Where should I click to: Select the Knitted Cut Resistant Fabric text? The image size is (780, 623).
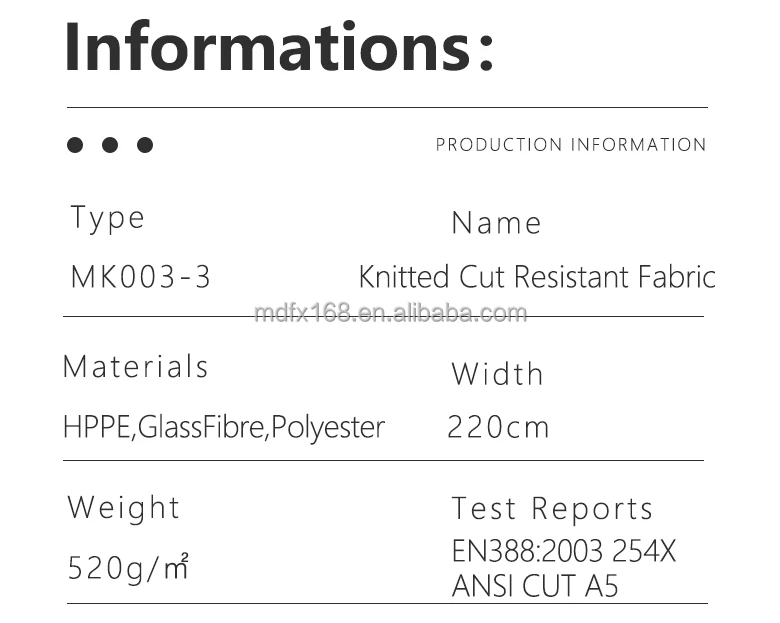(x=537, y=276)
